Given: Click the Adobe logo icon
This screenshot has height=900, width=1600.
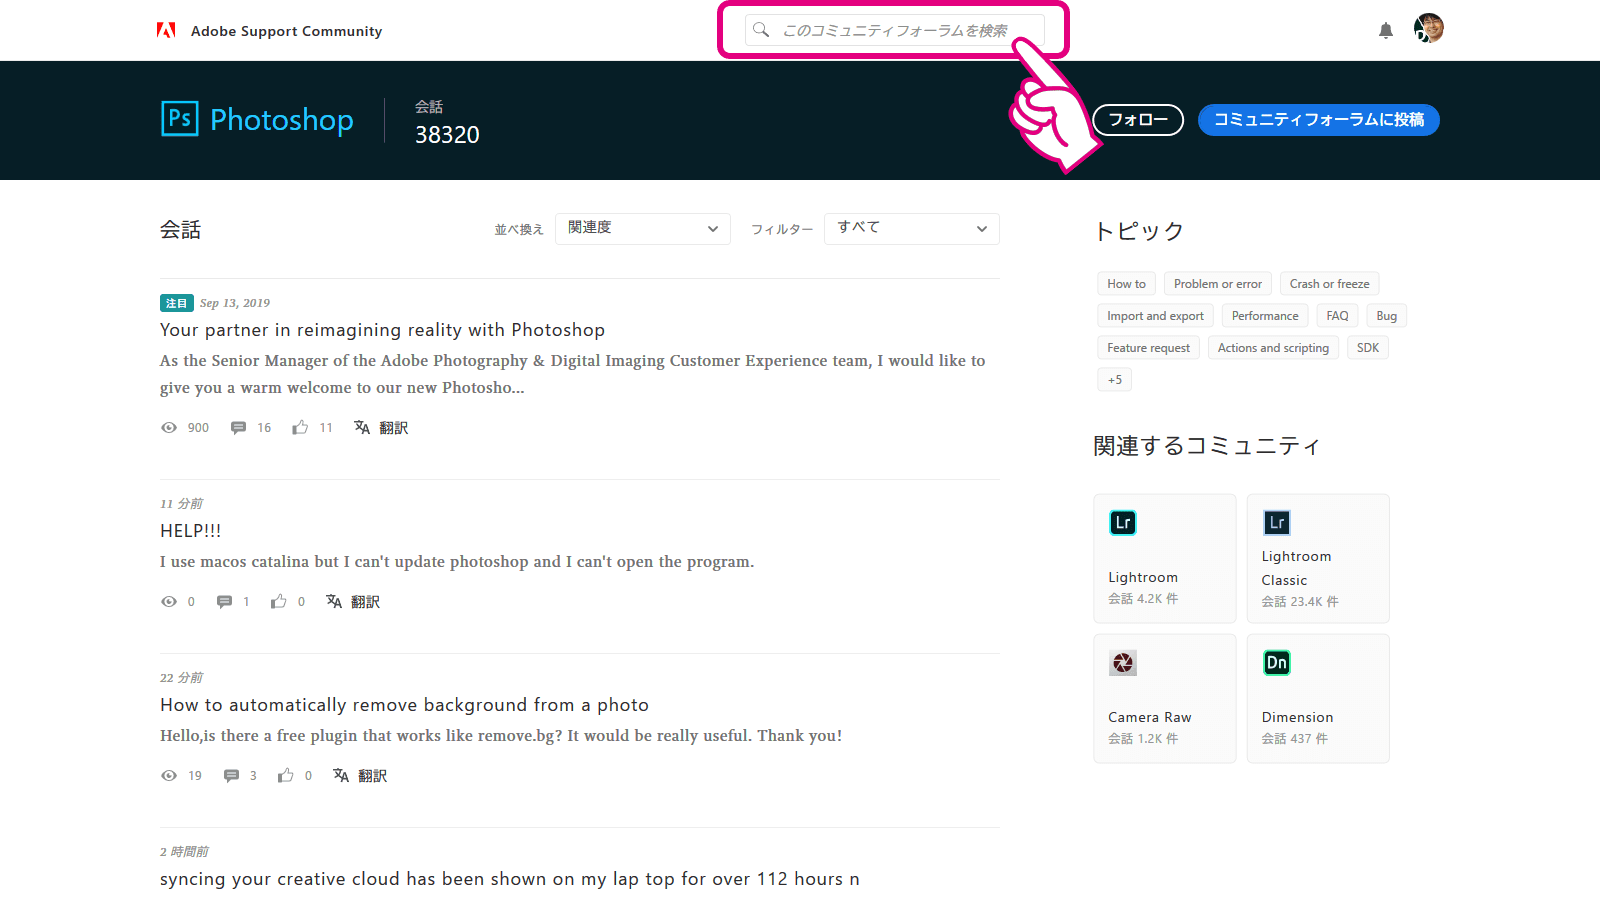Looking at the screenshot, I should click(166, 30).
